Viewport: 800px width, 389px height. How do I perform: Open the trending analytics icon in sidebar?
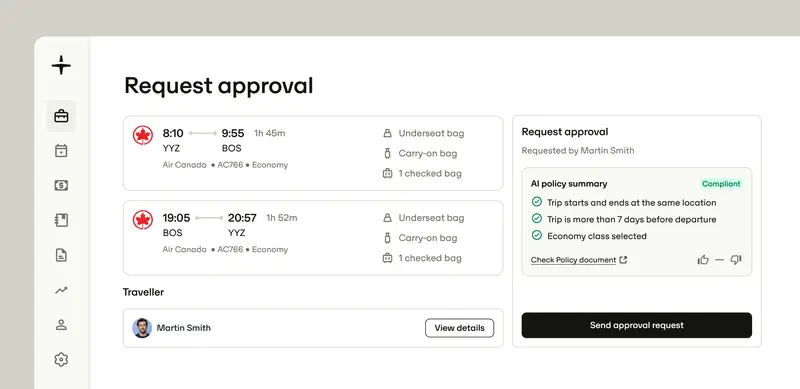tap(61, 290)
